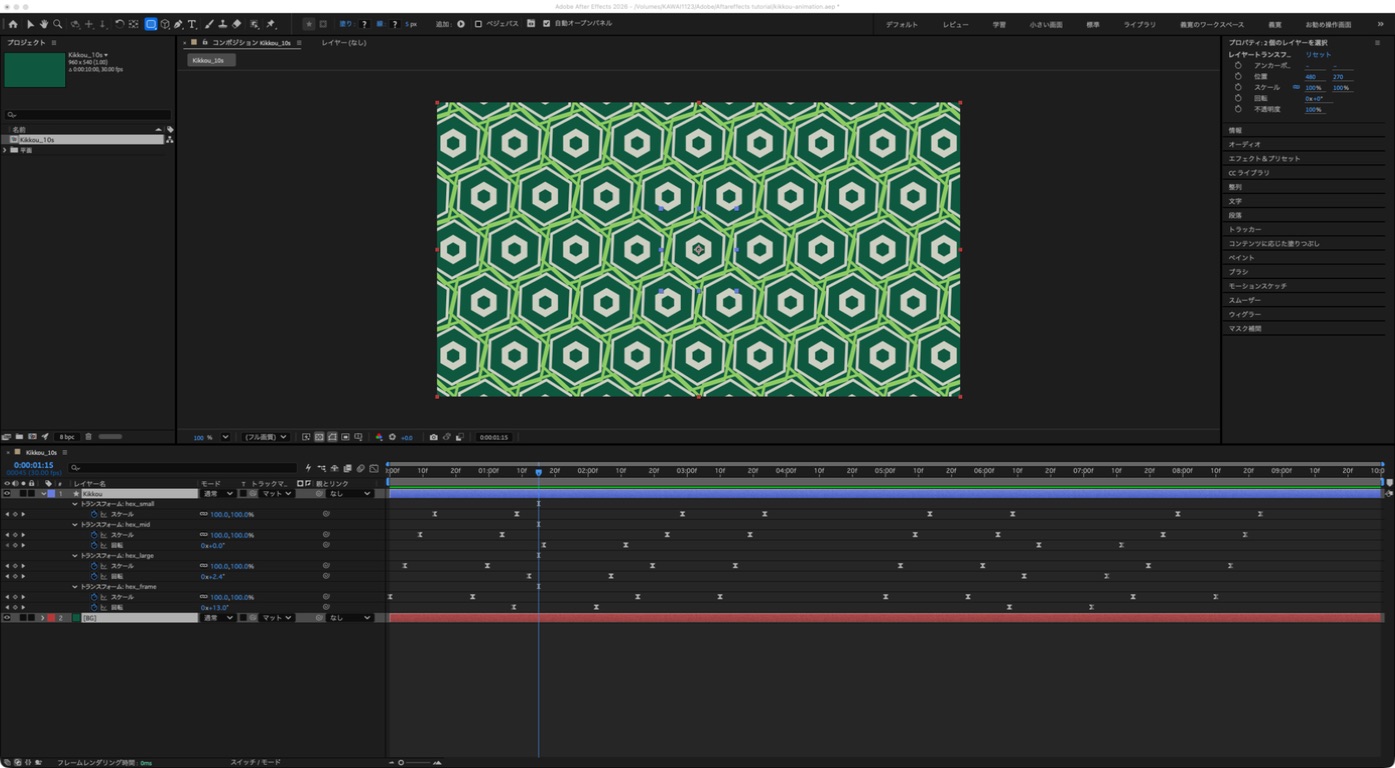This screenshot has width=1395, height=768.
Task: Toggle the Motion Blur icon in timeline
Action: [360, 468]
